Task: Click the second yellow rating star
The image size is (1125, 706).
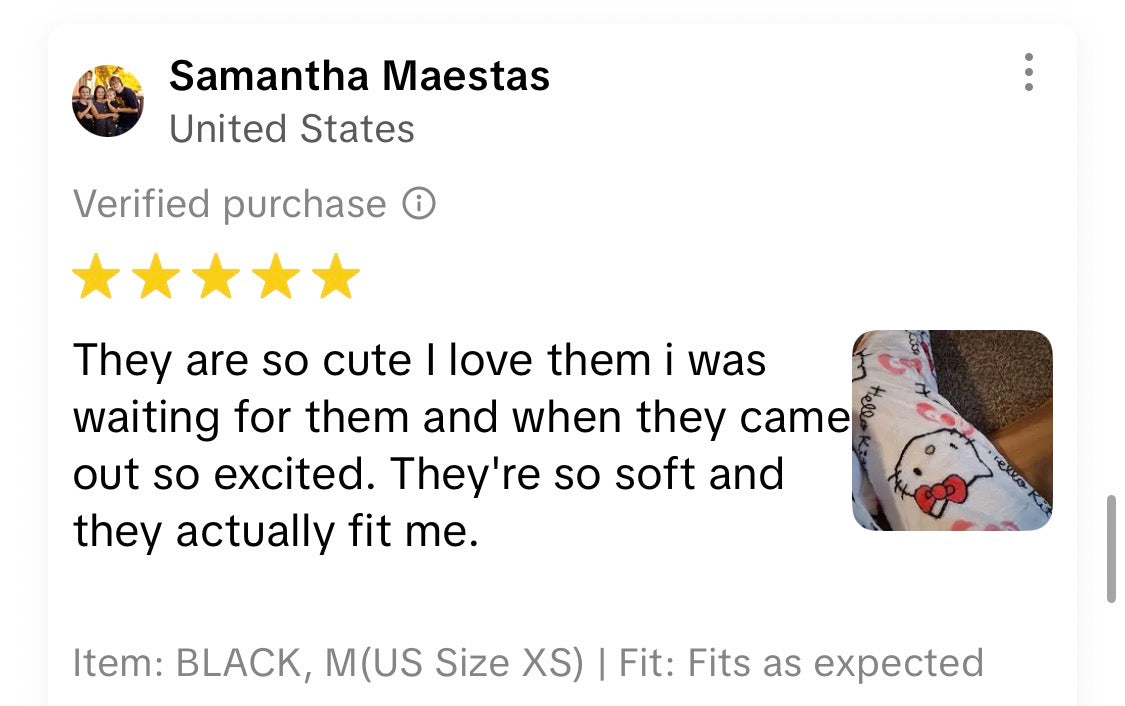Action: (x=156, y=277)
